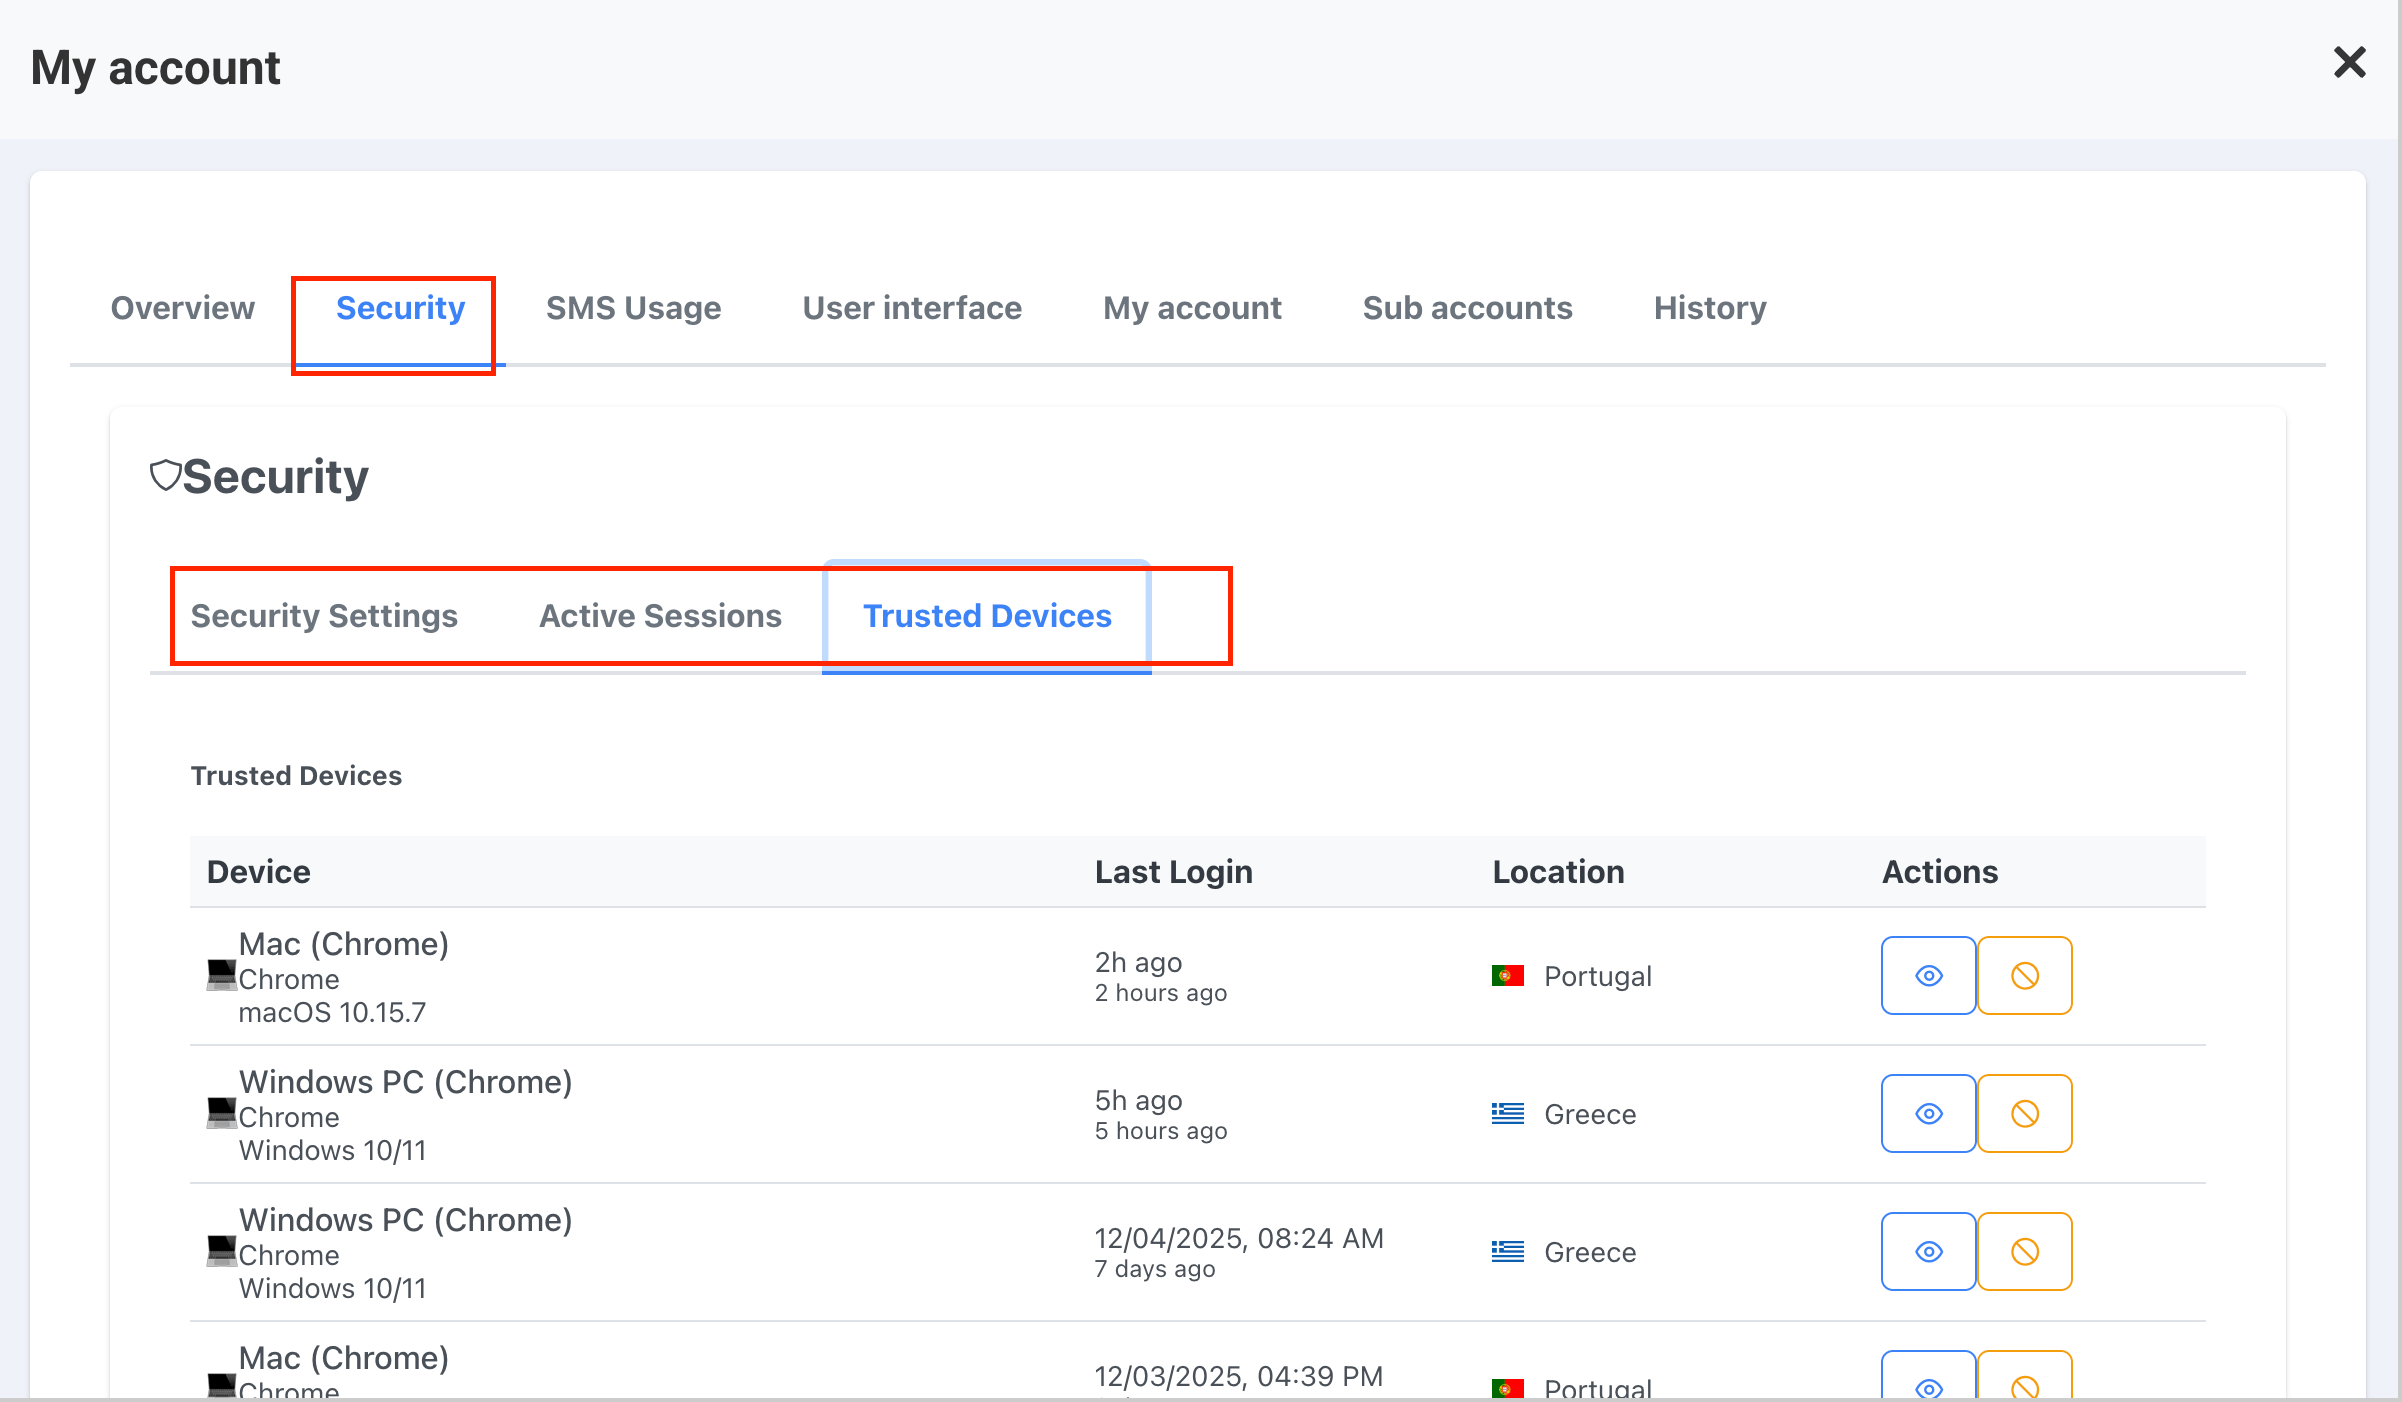View details for Windows PC, 5h ago
Screen dimensions: 2402x1402
(1928, 1114)
